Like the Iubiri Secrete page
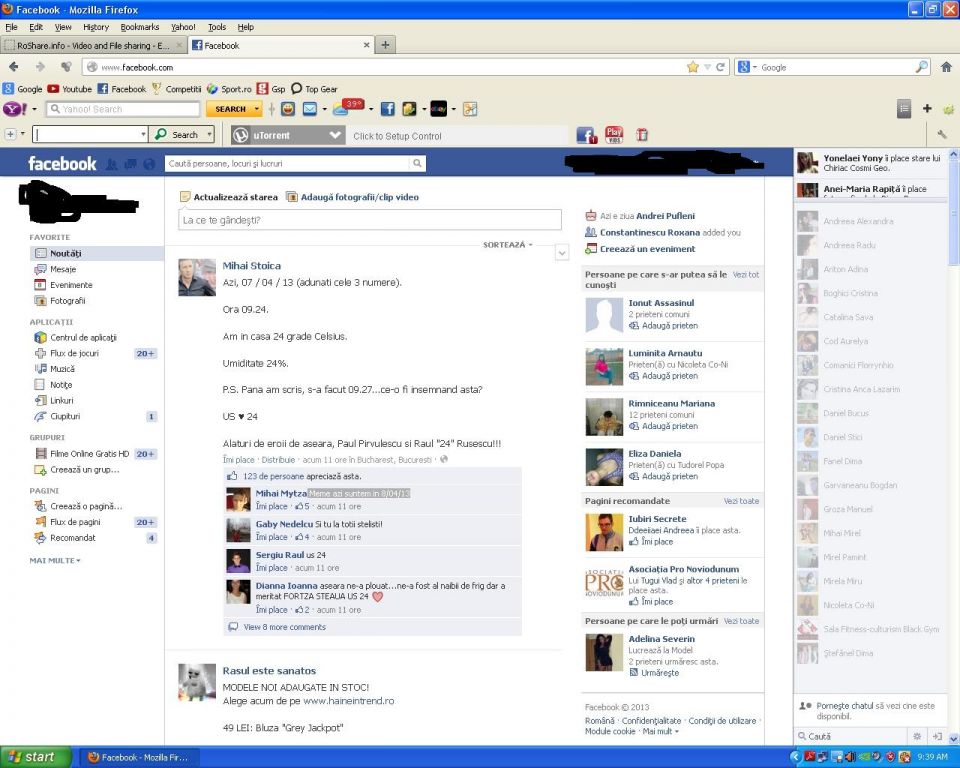 pyautogui.click(x=651, y=541)
